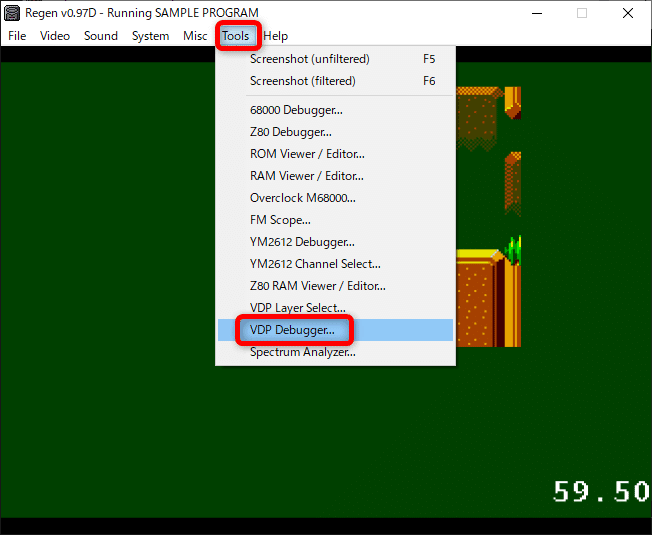Open Z80 RAM Viewer / Editor

pyautogui.click(x=335, y=286)
